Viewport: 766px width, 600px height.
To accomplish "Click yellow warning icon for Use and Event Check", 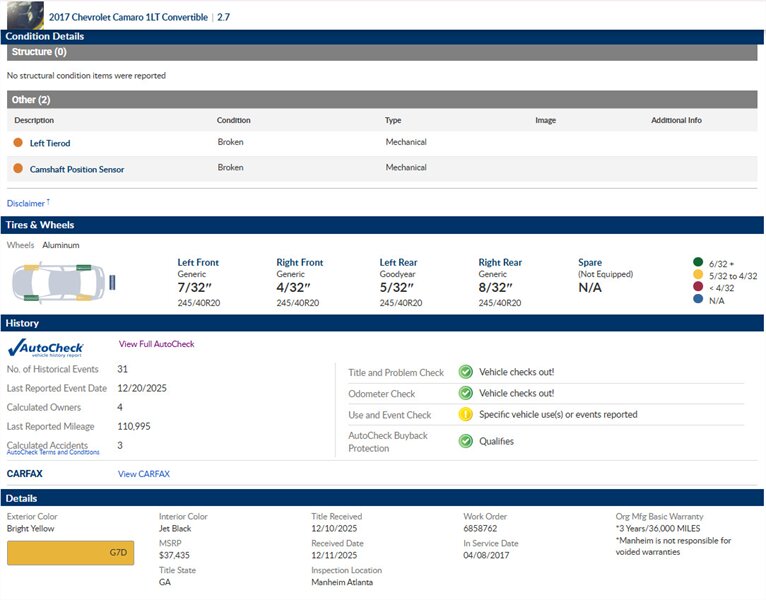I will point(465,414).
